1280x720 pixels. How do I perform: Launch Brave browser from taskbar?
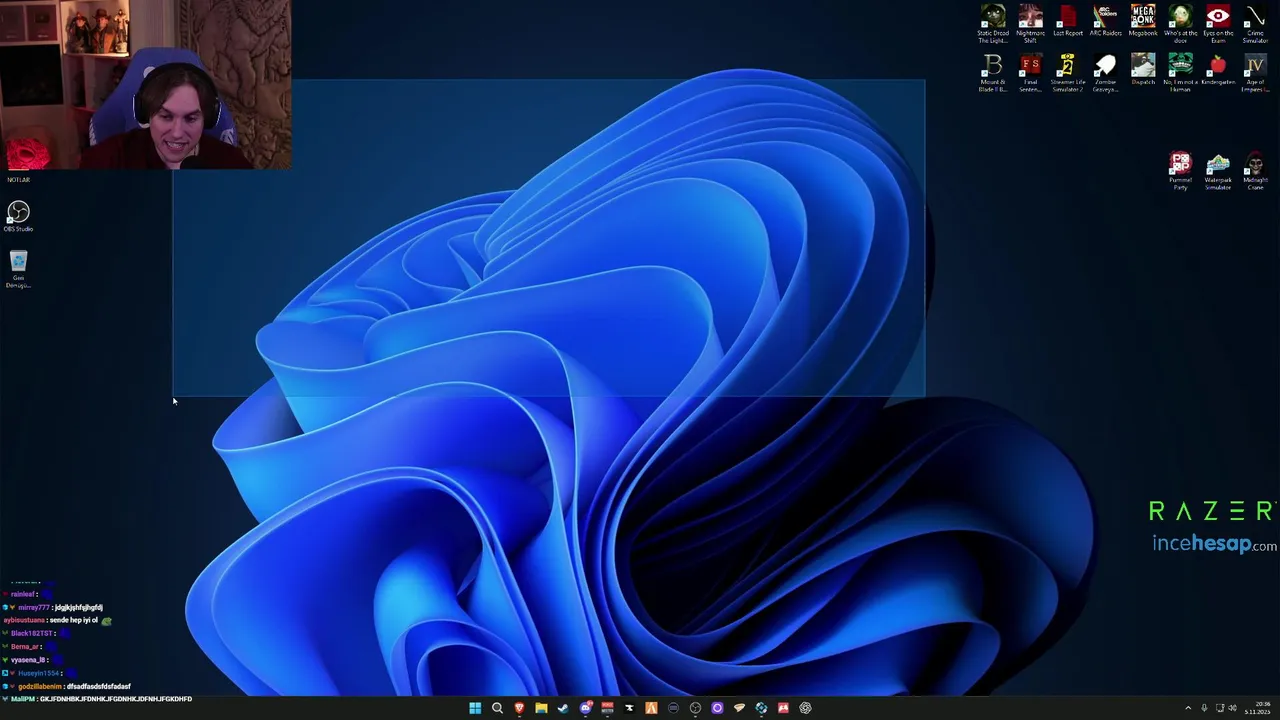pyautogui.click(x=519, y=708)
